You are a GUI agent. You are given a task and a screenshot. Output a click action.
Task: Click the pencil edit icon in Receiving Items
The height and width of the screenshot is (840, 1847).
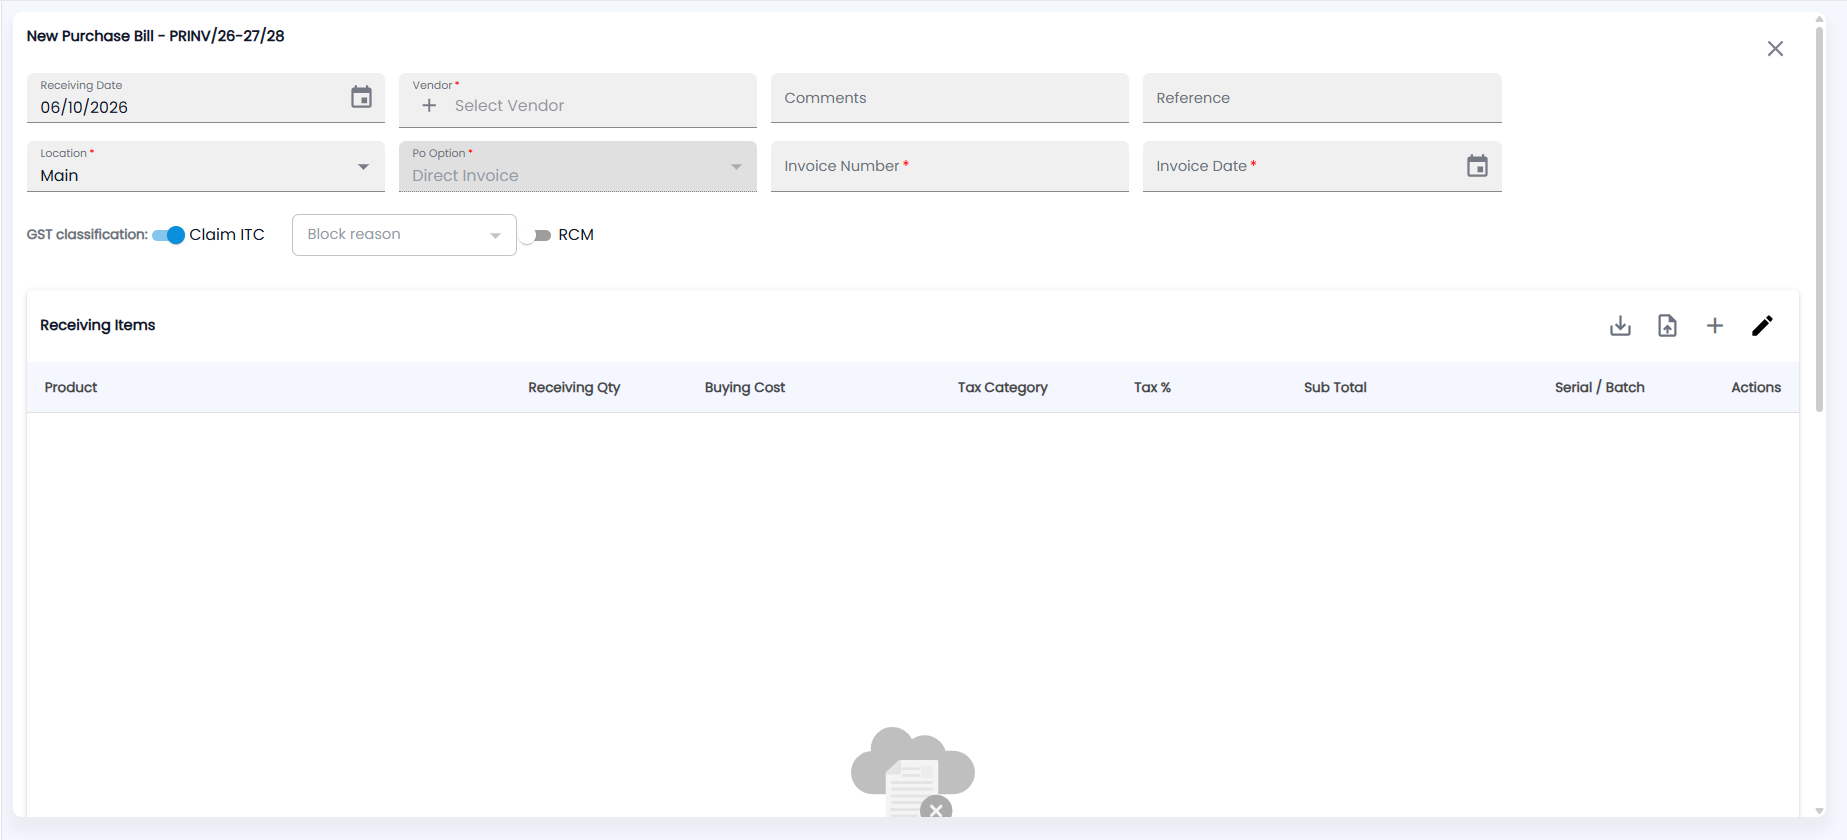click(x=1762, y=326)
